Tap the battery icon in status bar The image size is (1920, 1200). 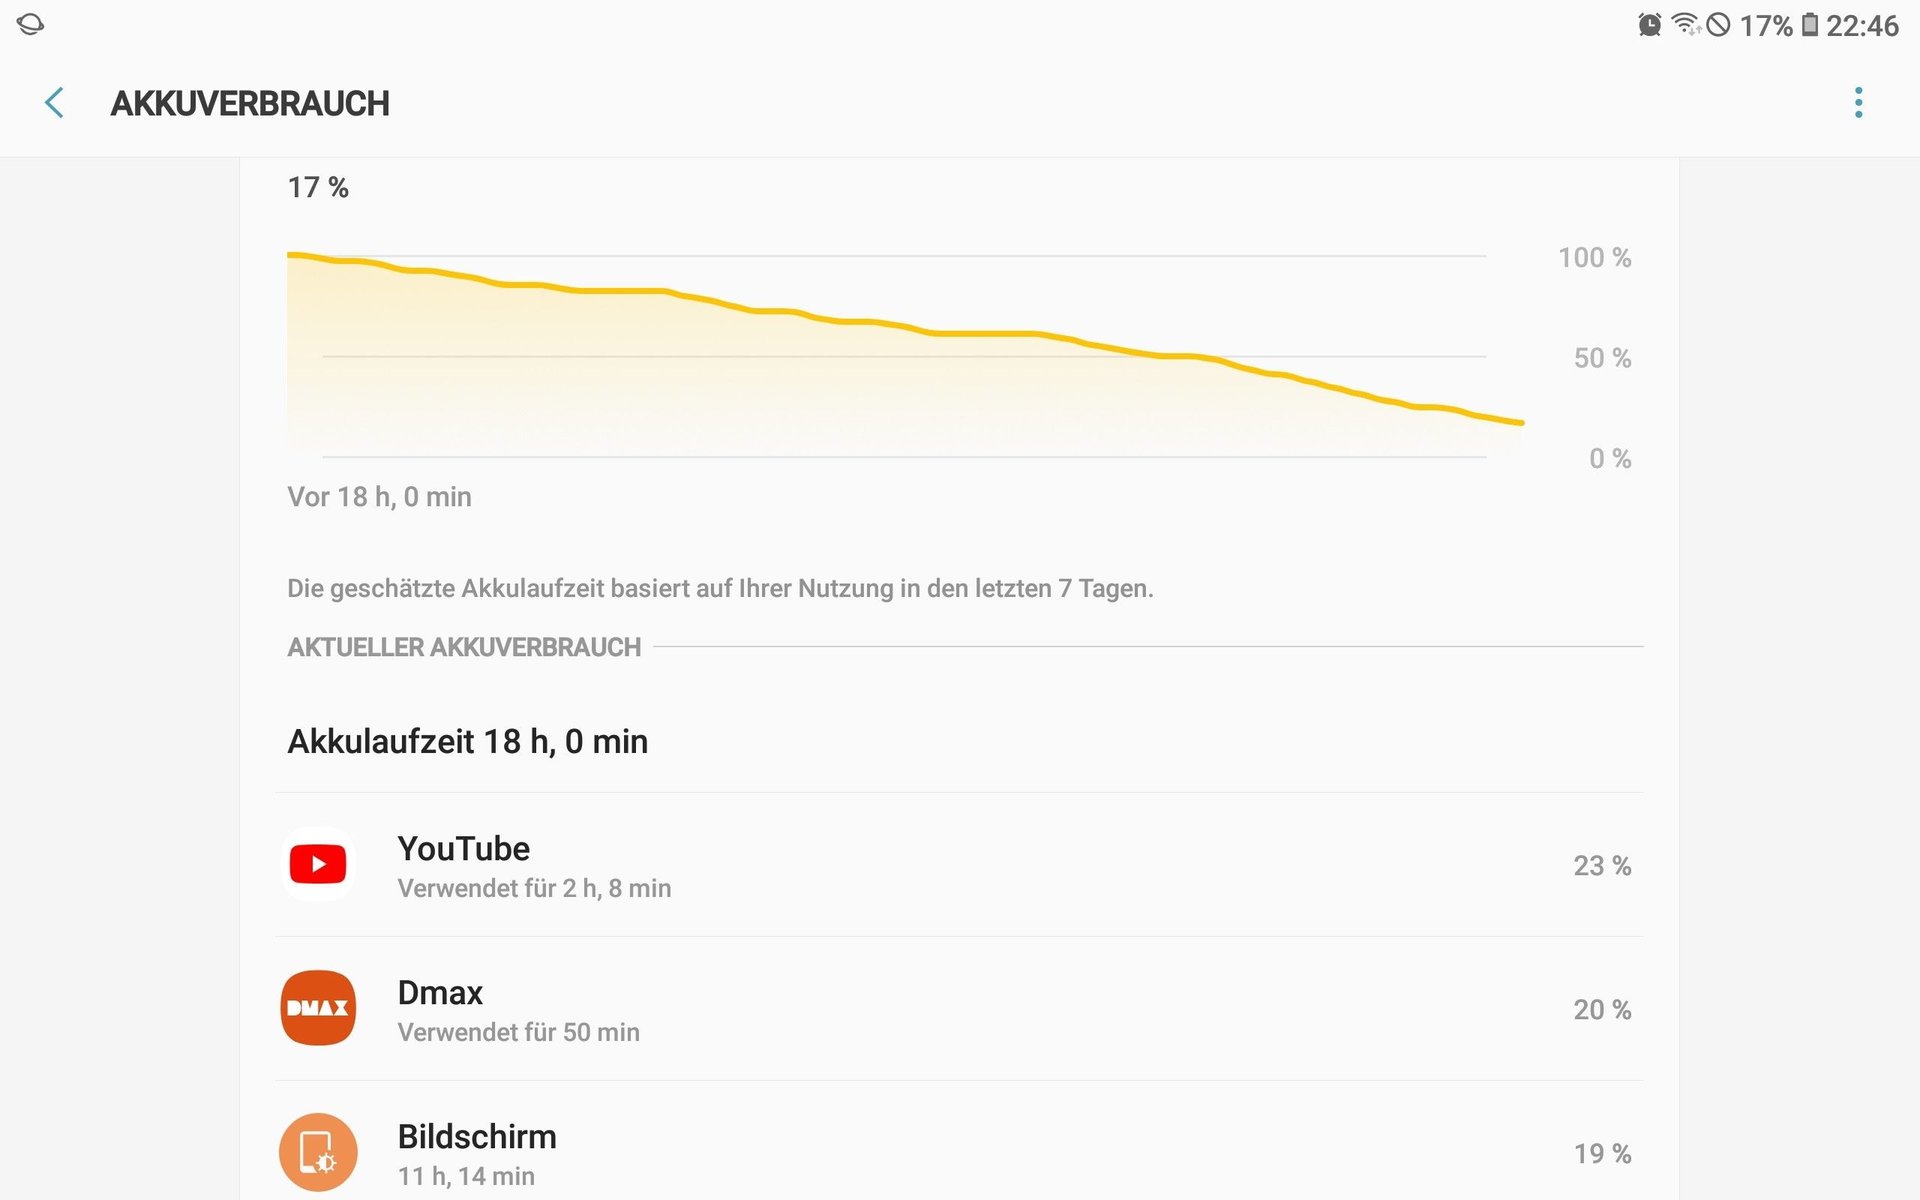[1810, 24]
